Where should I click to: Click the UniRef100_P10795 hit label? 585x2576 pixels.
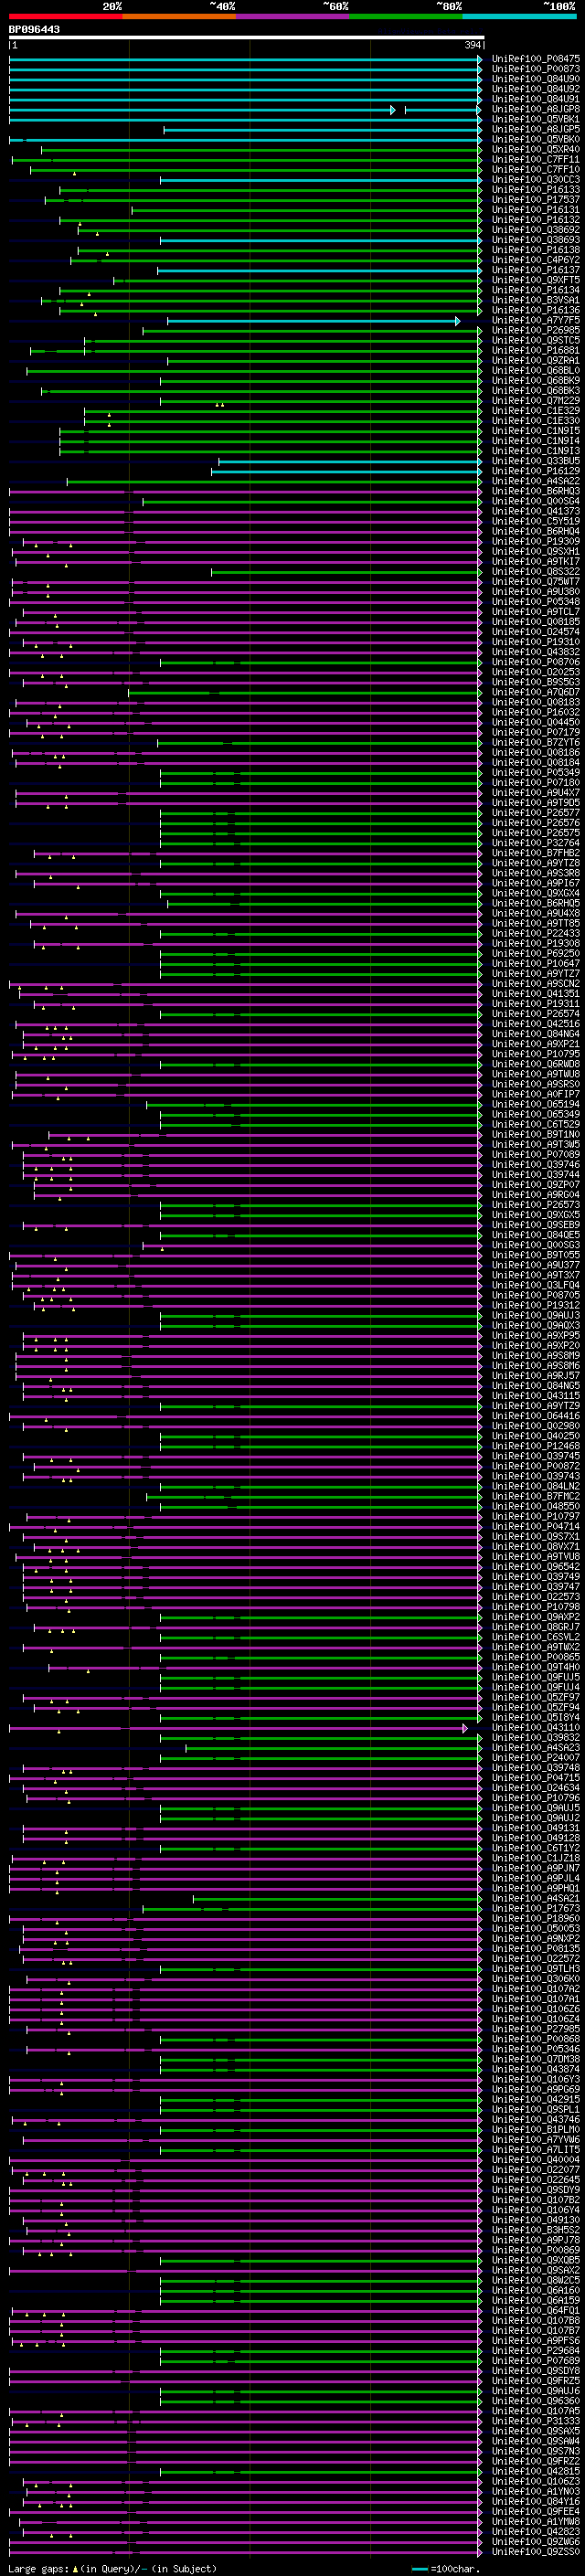tap(535, 1054)
